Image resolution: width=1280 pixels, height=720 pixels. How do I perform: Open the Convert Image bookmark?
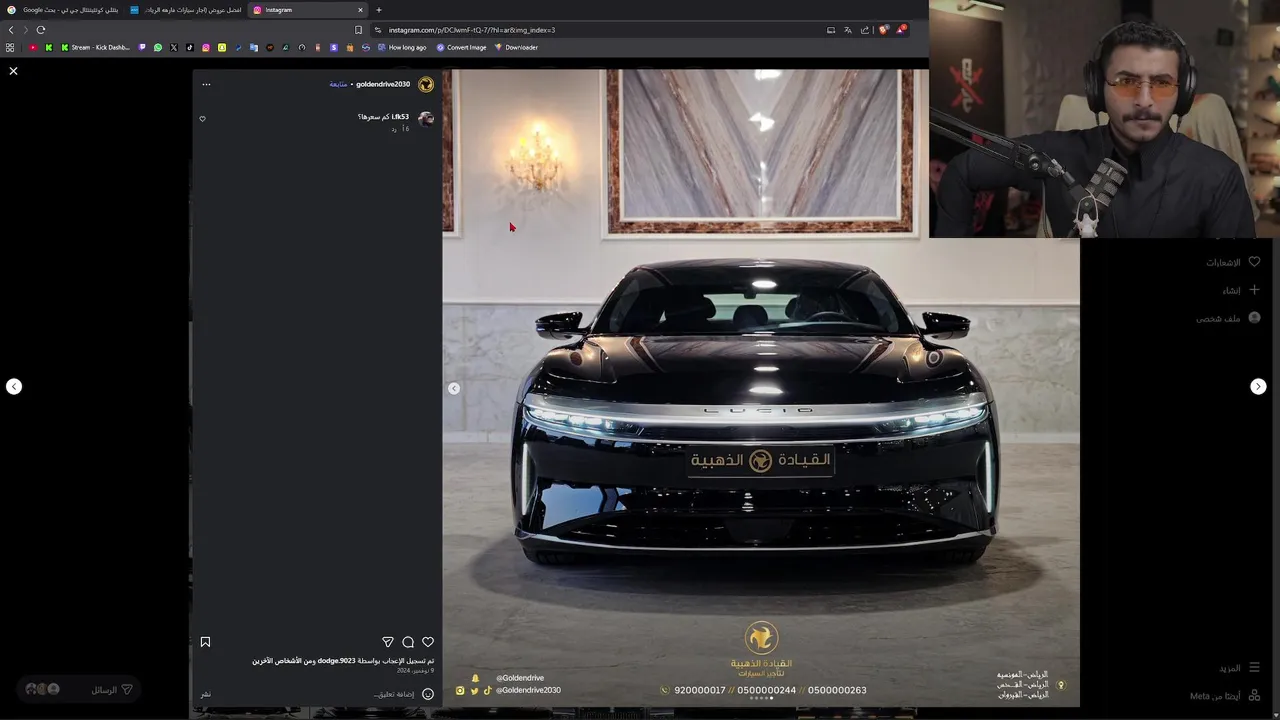pyautogui.click(x=461, y=47)
